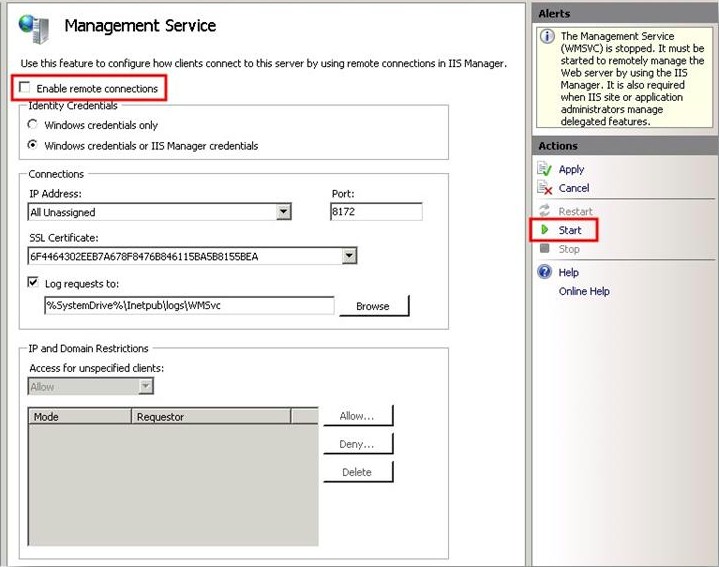
Task: Click the Stop link in Actions
Action: (569, 249)
